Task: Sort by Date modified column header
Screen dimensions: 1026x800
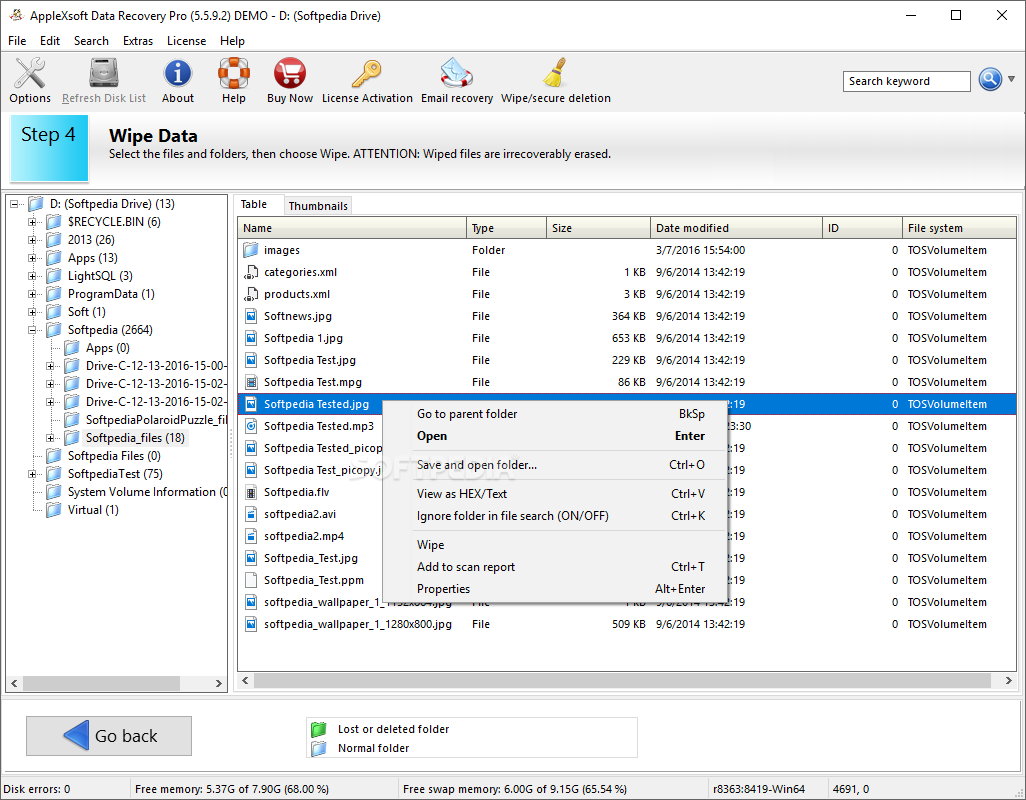Action: click(736, 228)
